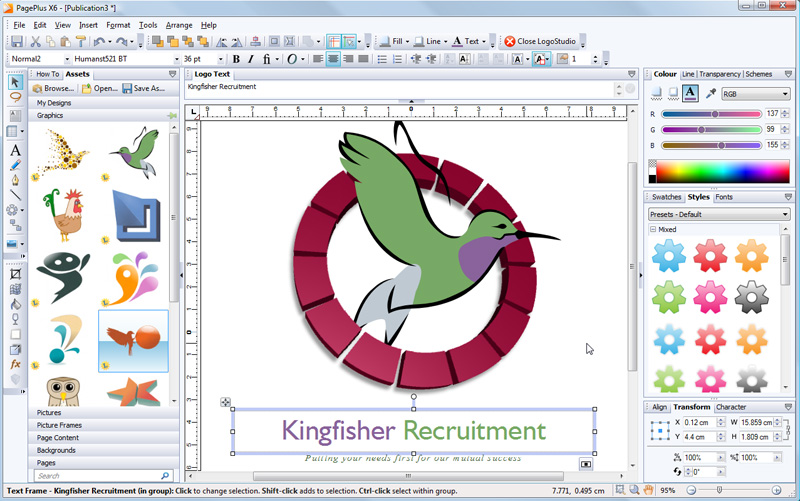Click the Bring to Front icon

tap(158, 41)
